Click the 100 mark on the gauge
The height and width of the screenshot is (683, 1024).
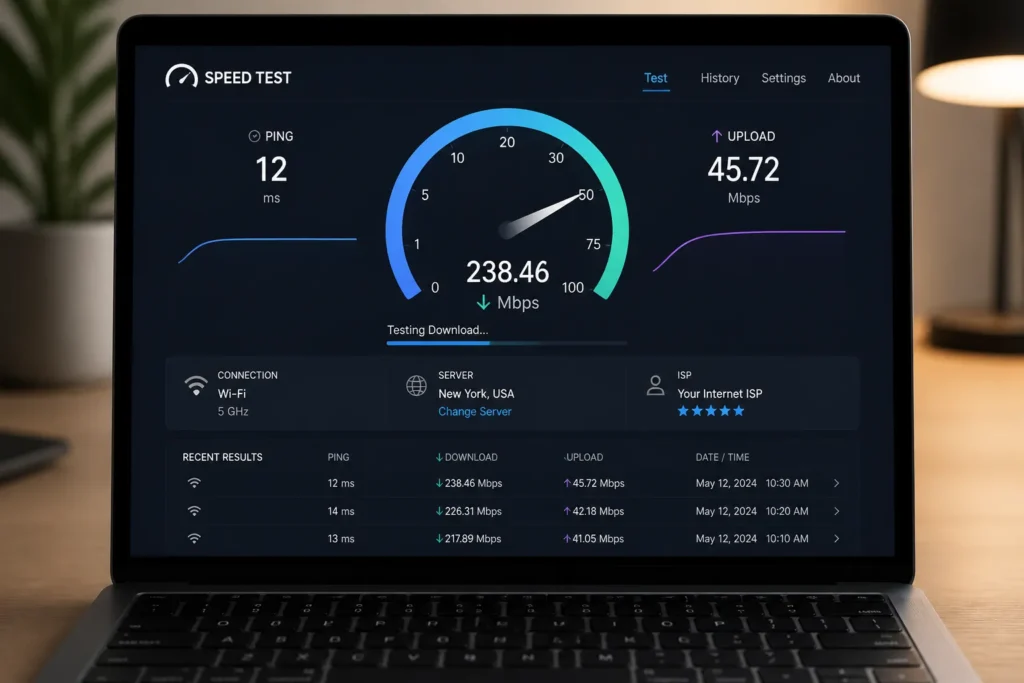point(573,287)
